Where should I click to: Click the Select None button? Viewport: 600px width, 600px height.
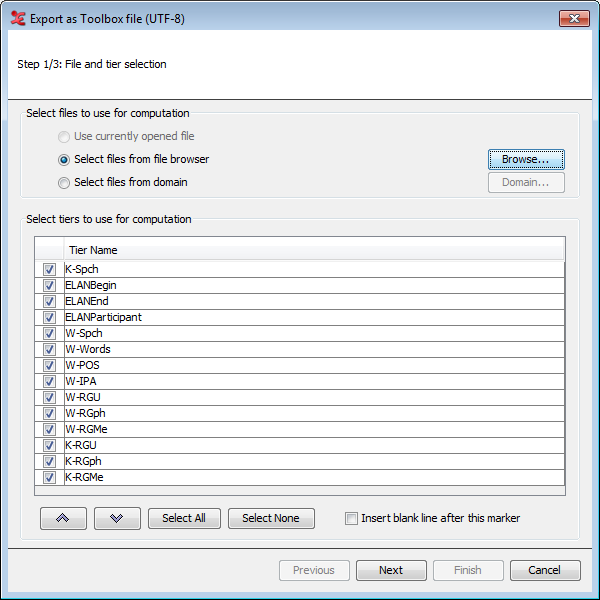(271, 518)
